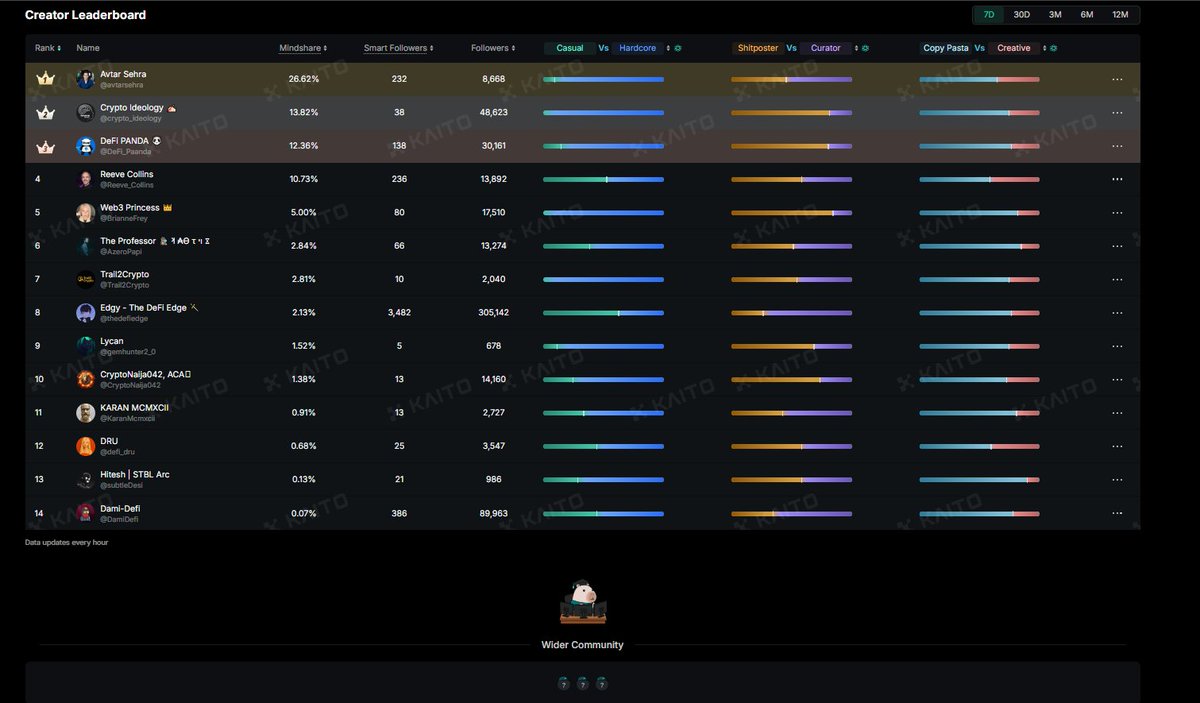Click DeFi PANDA's profile avatar
Image resolution: width=1200 pixels, height=703 pixels.
point(85,146)
